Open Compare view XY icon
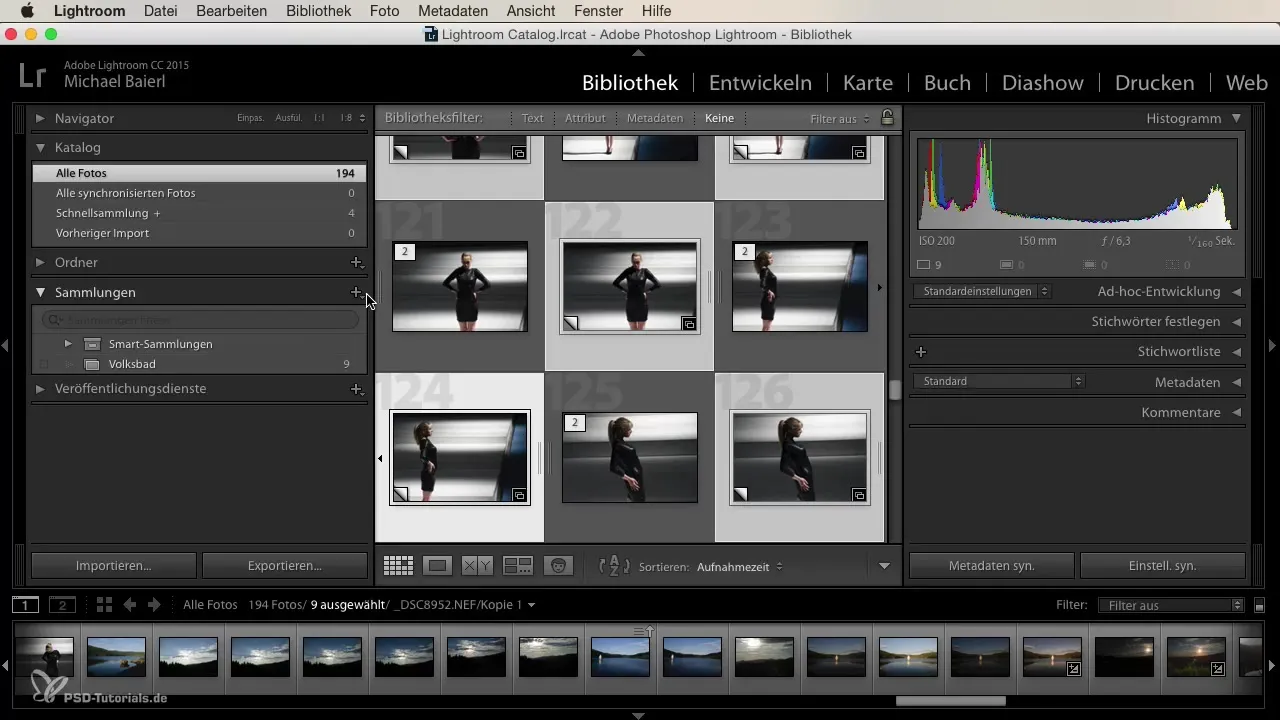Viewport: 1280px width, 720px height. click(477, 566)
